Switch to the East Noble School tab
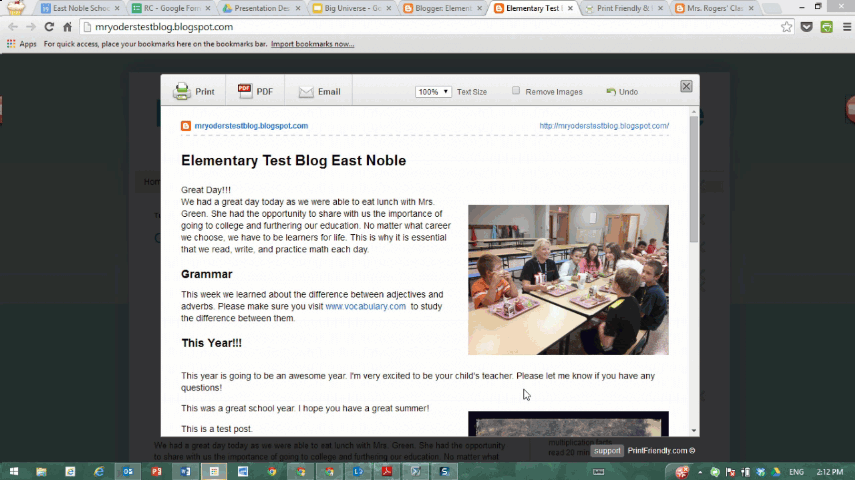 pos(80,8)
